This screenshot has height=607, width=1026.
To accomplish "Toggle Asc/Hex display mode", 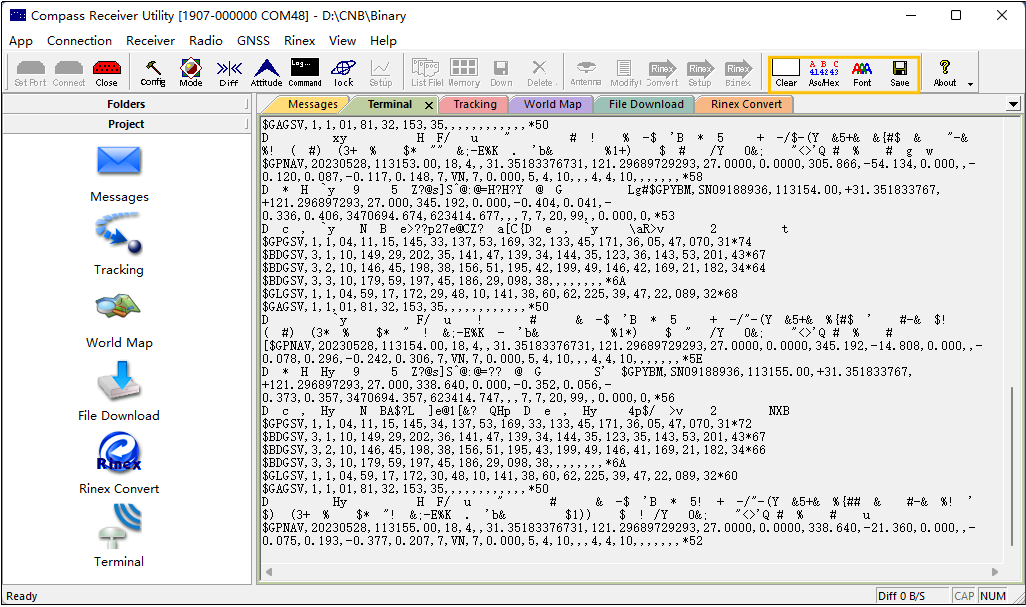I will [x=824, y=73].
